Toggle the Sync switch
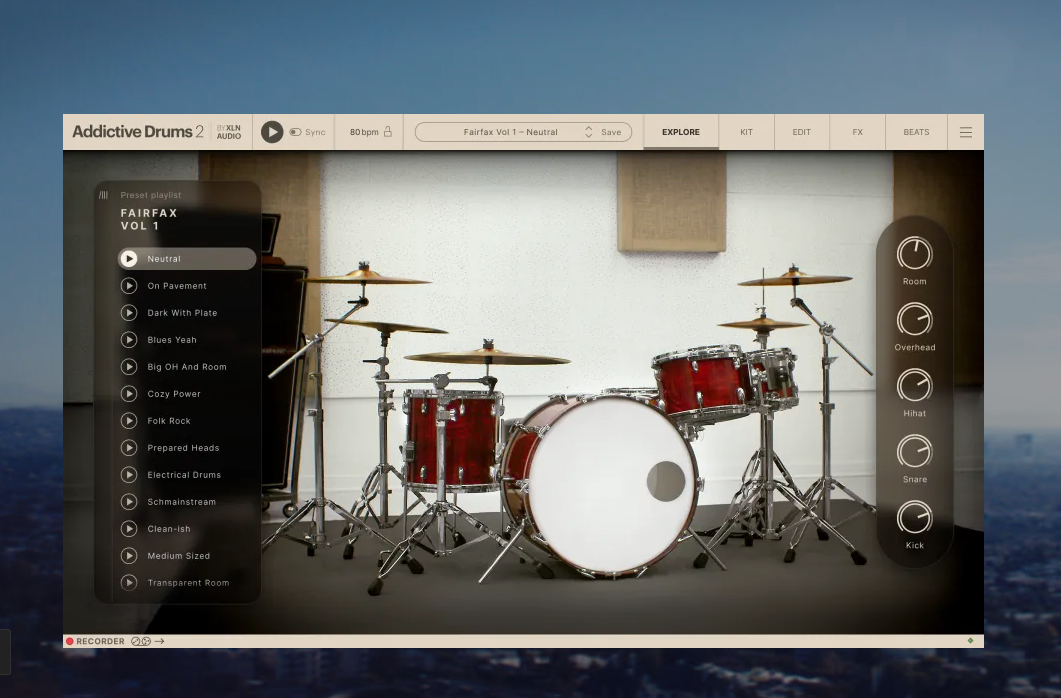The height and width of the screenshot is (698, 1061). coord(295,131)
